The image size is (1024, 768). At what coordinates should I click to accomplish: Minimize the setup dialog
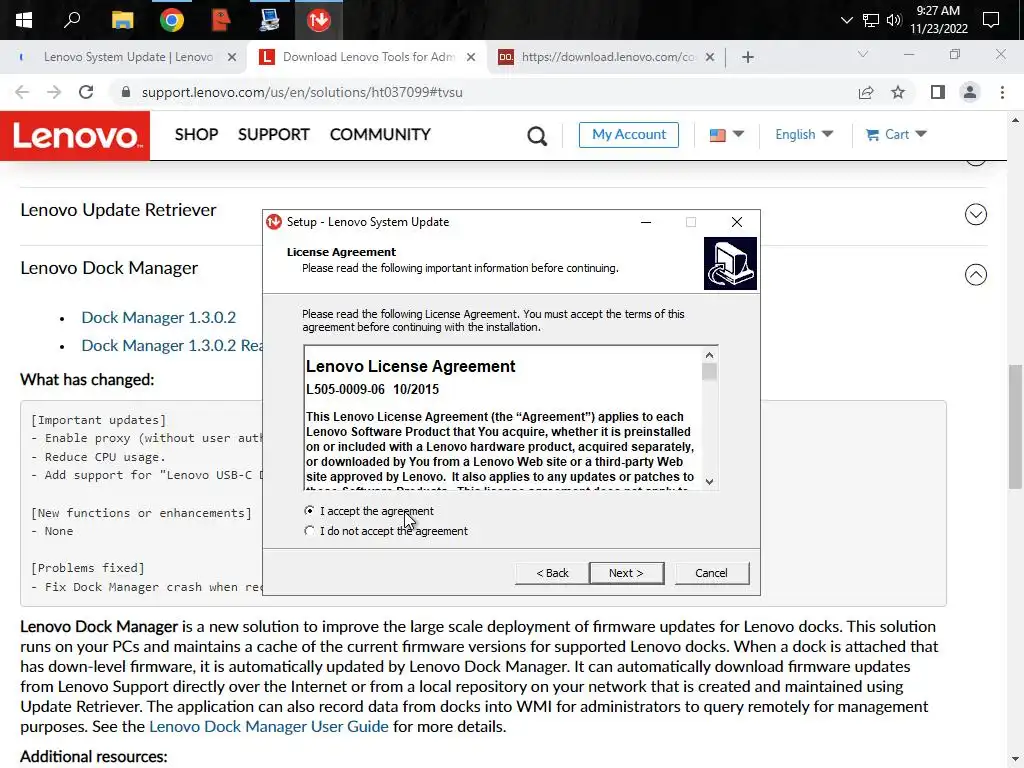tap(646, 222)
